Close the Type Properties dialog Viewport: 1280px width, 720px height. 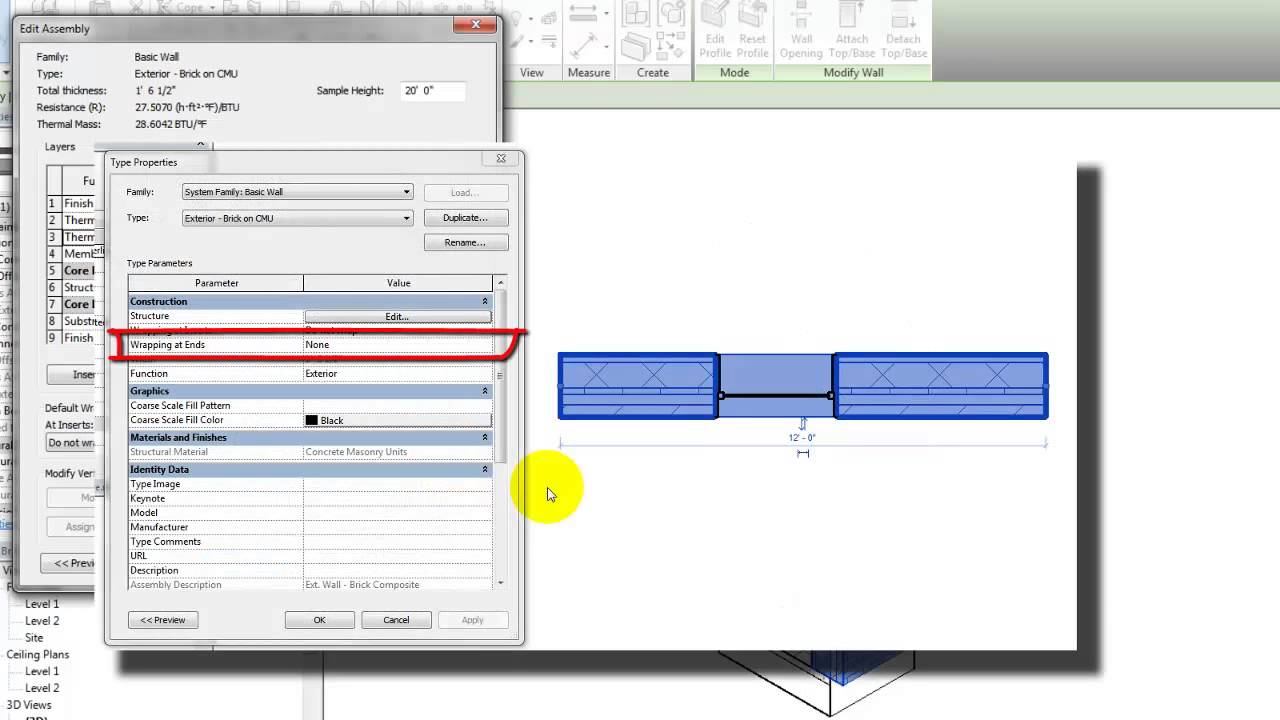point(501,158)
